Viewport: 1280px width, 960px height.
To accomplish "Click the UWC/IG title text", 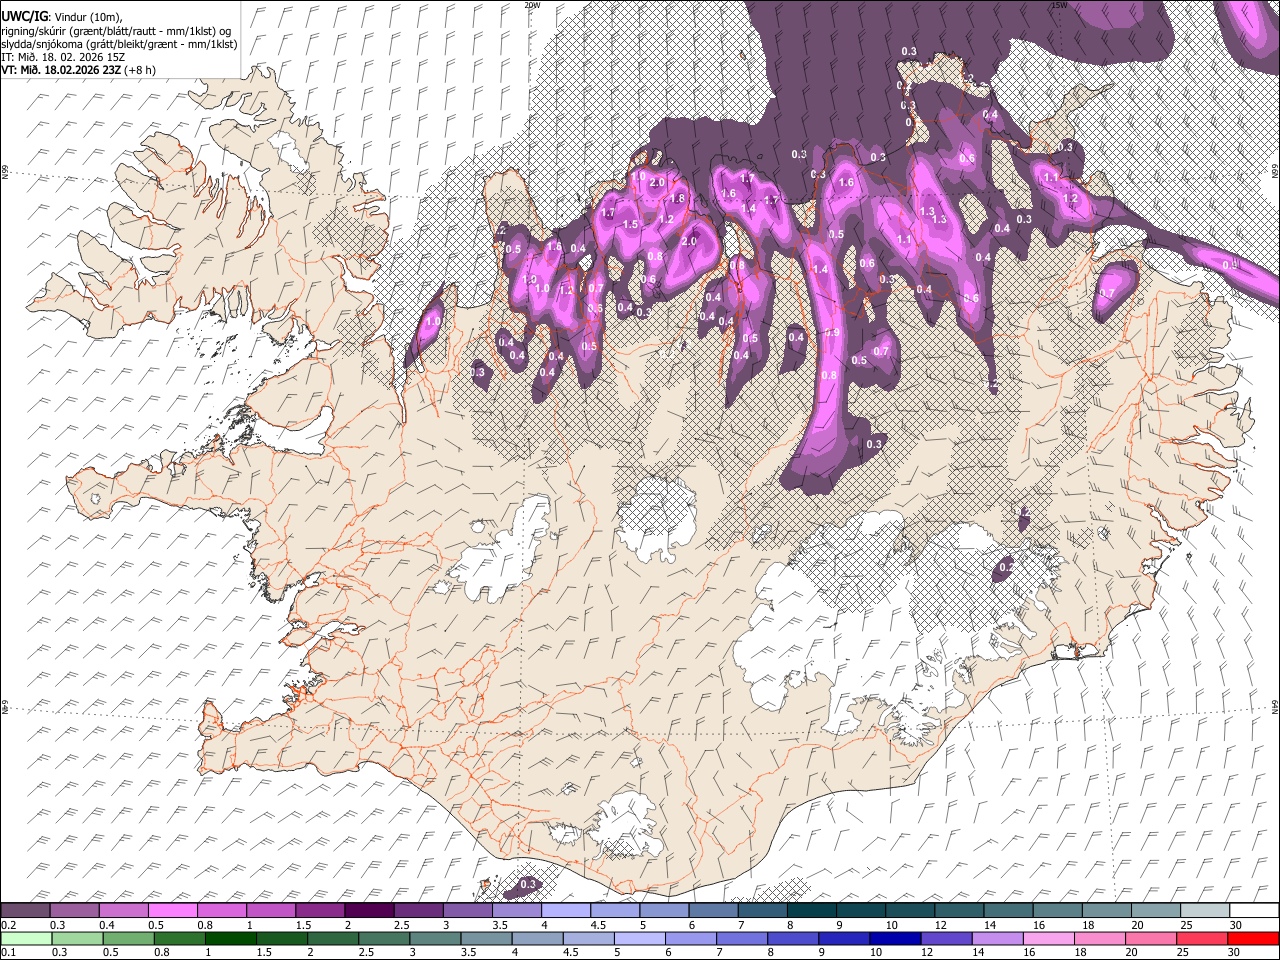I will coord(24,16).
